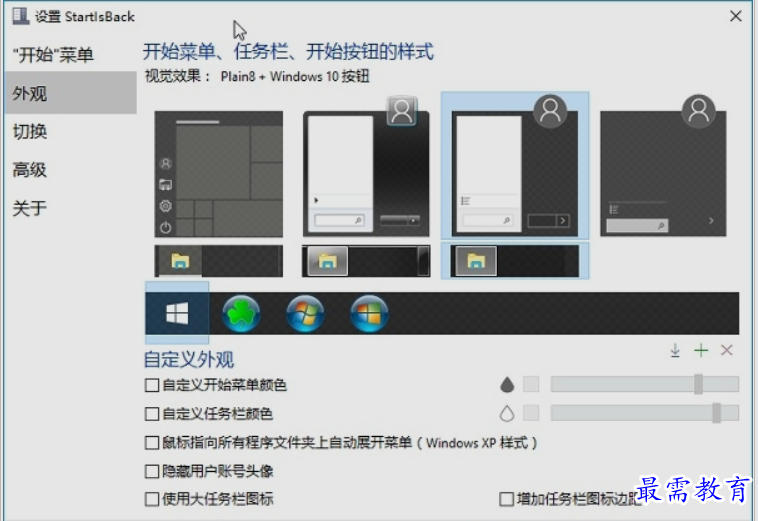Open the 外观 settings page
This screenshot has width=758, height=521.
(x=71, y=93)
